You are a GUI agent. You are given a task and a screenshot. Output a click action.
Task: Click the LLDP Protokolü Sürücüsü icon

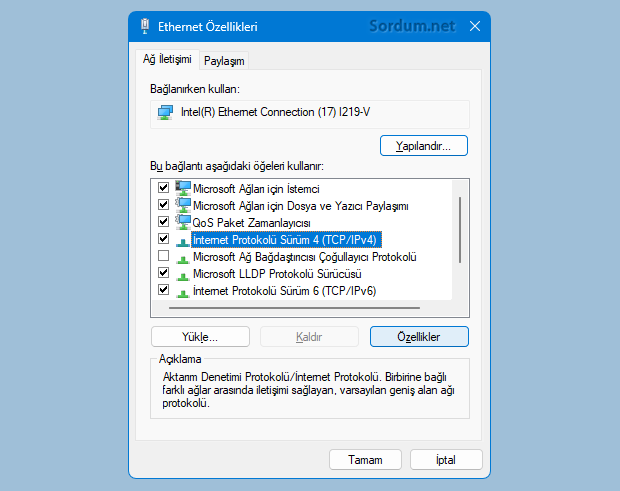183,276
